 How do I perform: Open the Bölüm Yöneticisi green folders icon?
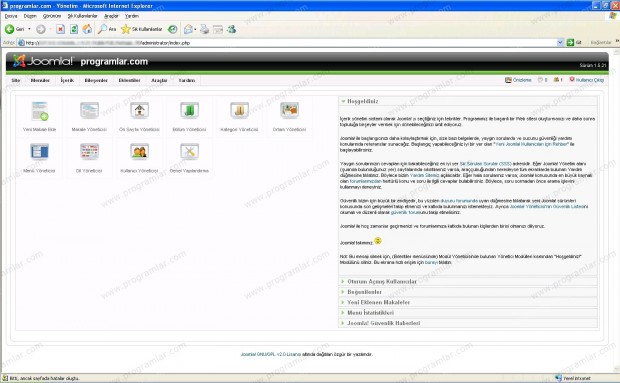[x=189, y=111]
